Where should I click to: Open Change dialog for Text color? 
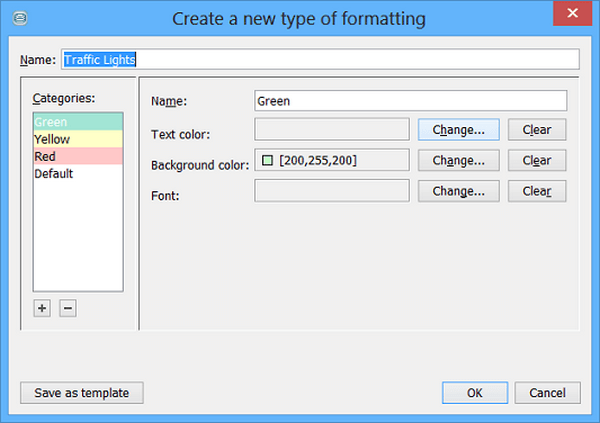pos(458,130)
